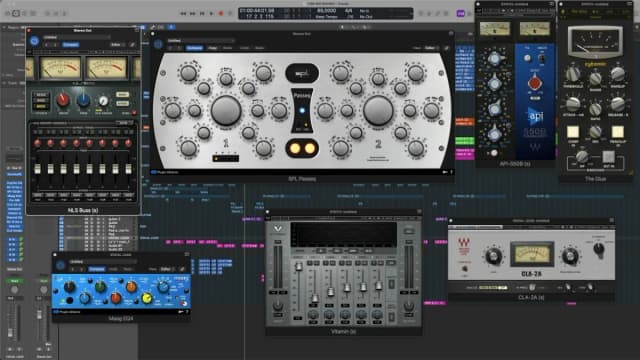Toggle the blue LED button in Passeq center
The height and width of the screenshot is (360, 640).
[302, 111]
